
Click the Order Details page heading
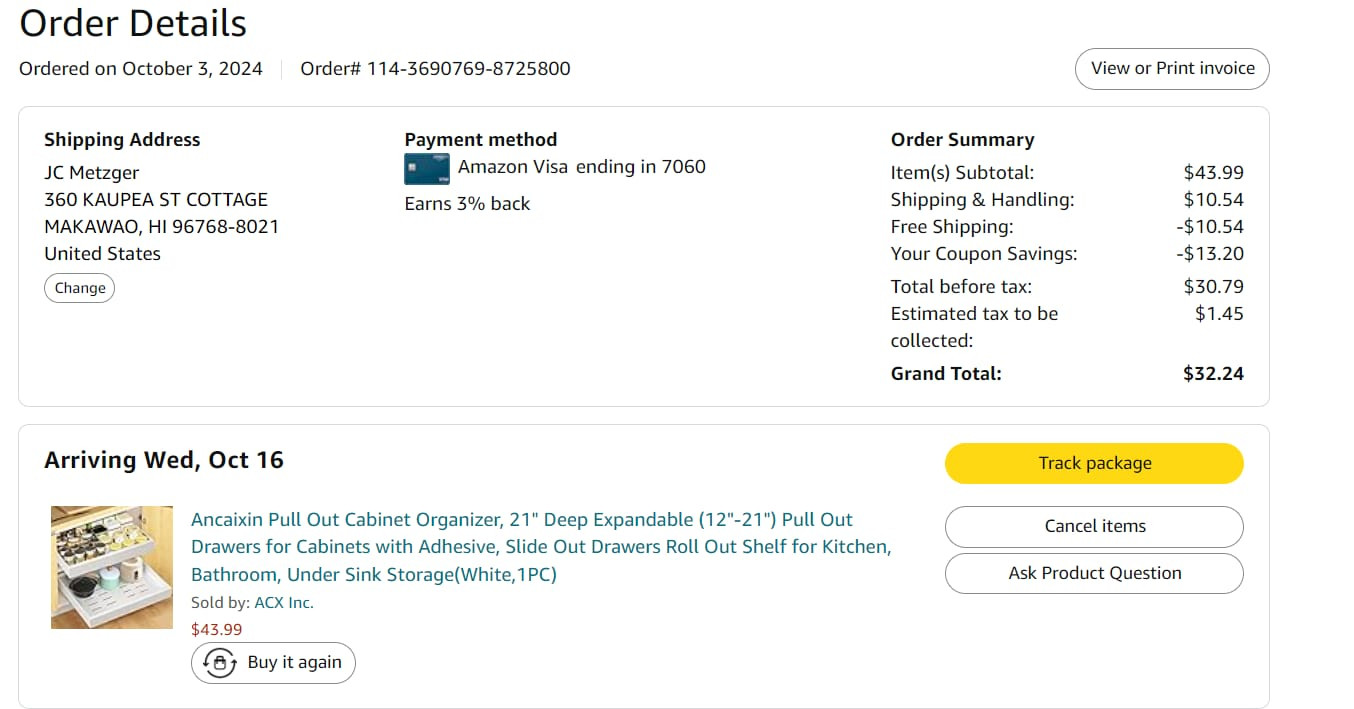click(x=133, y=23)
